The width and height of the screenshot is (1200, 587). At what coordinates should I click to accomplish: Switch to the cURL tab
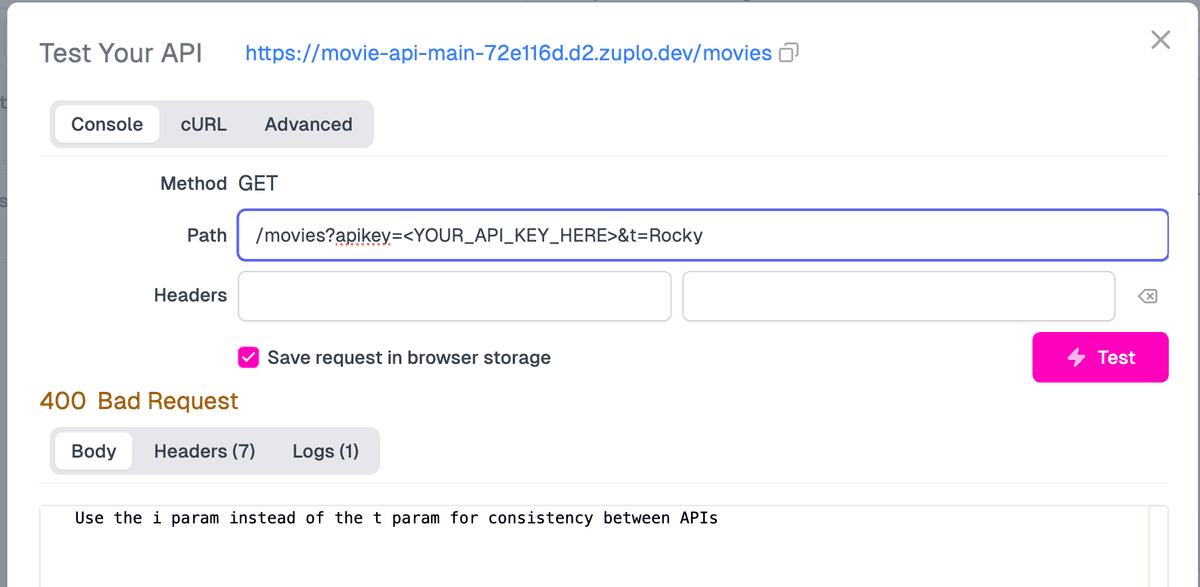coord(203,125)
